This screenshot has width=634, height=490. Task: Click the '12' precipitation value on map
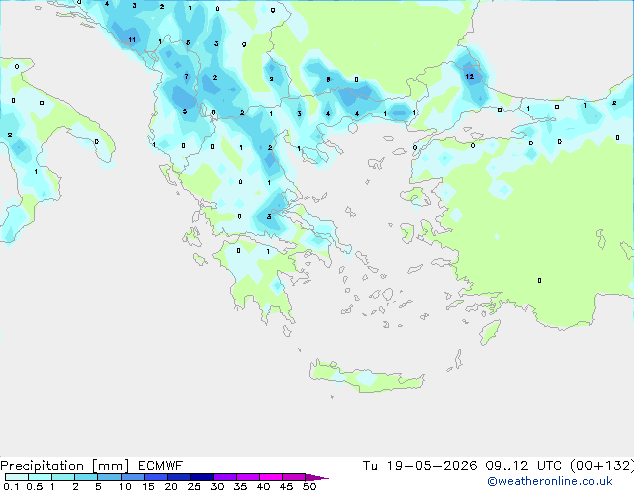[469, 76]
